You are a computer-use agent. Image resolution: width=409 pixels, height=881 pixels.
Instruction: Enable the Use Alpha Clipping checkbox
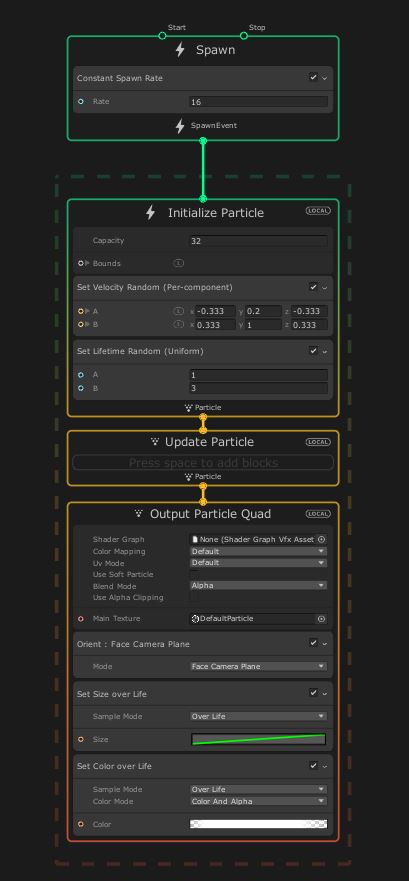click(194, 598)
